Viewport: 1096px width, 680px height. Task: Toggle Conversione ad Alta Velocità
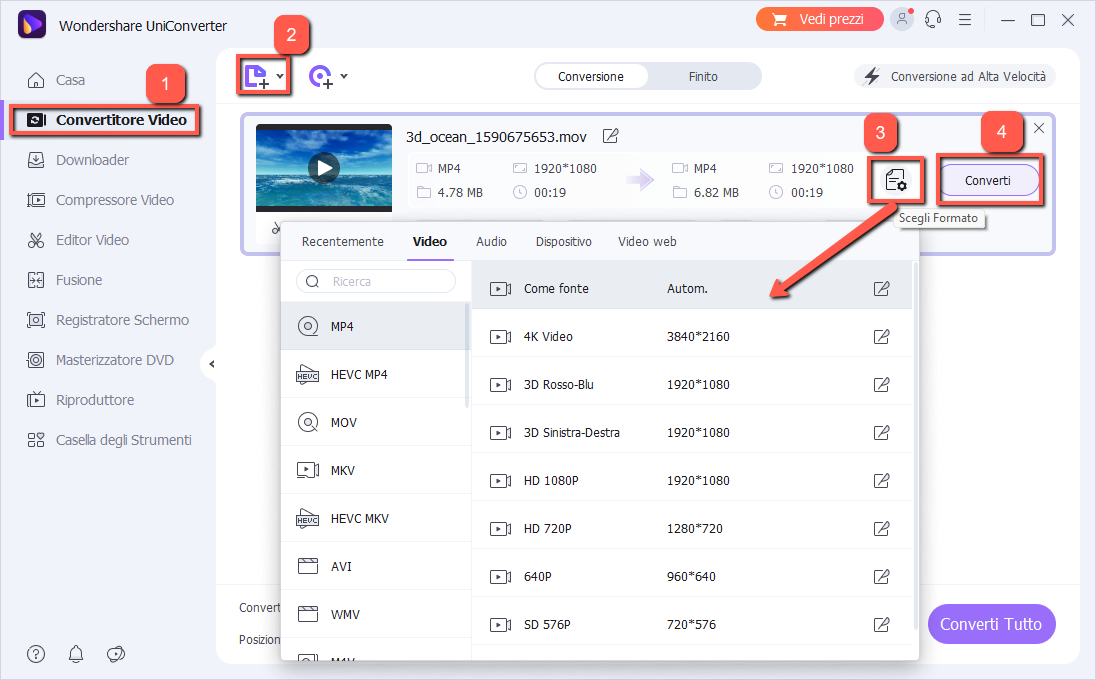[955, 77]
